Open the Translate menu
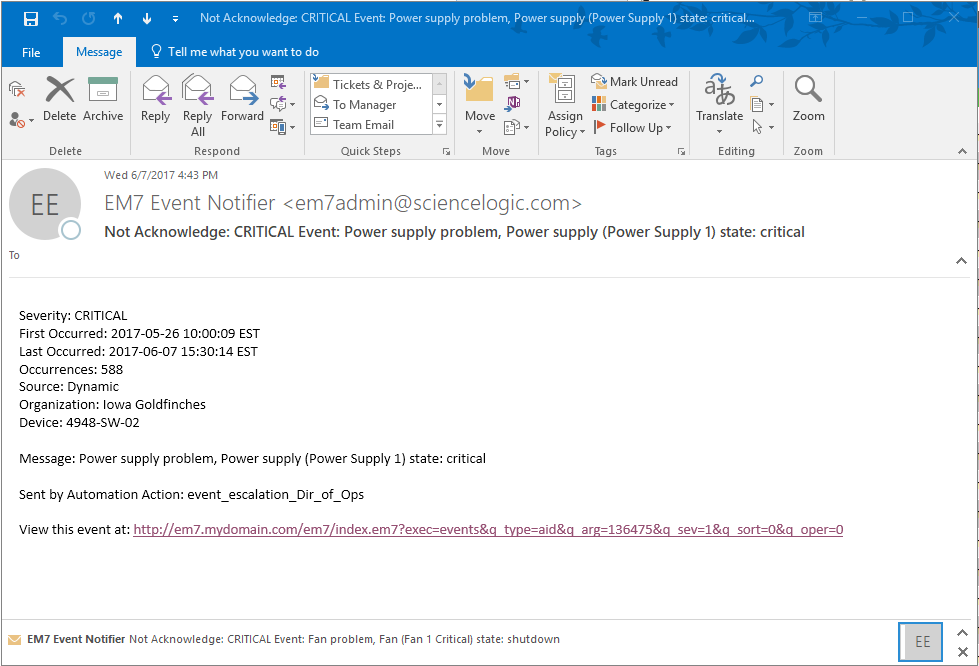Viewport: 979px width, 666px height. [719, 104]
